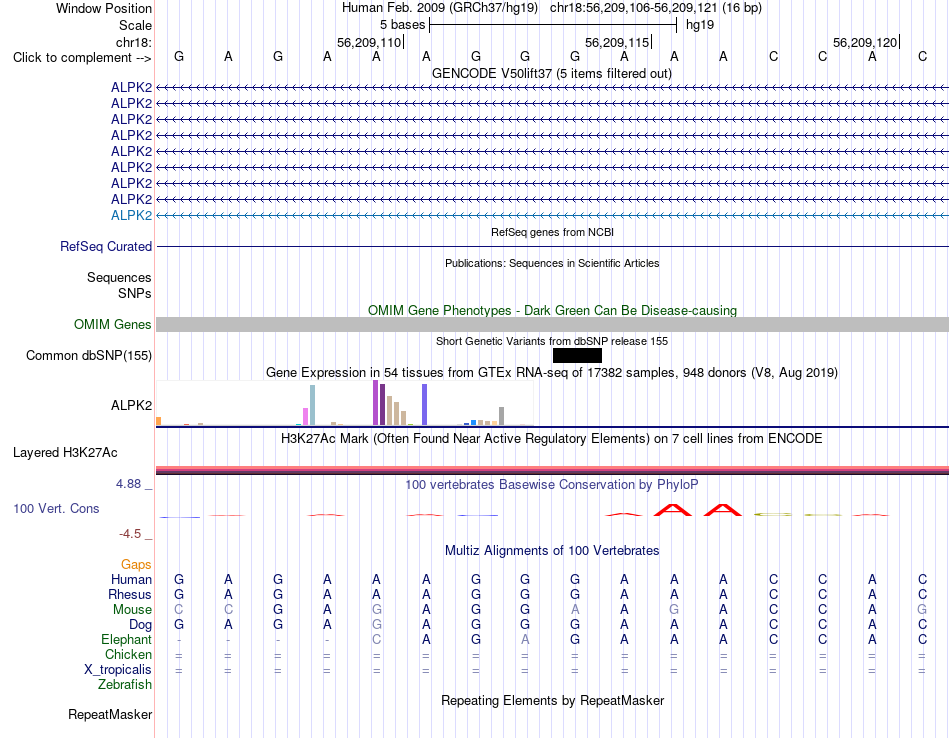950x738 pixels.
Task: Open the GTEx Gene Expression track title
Action: (552, 373)
